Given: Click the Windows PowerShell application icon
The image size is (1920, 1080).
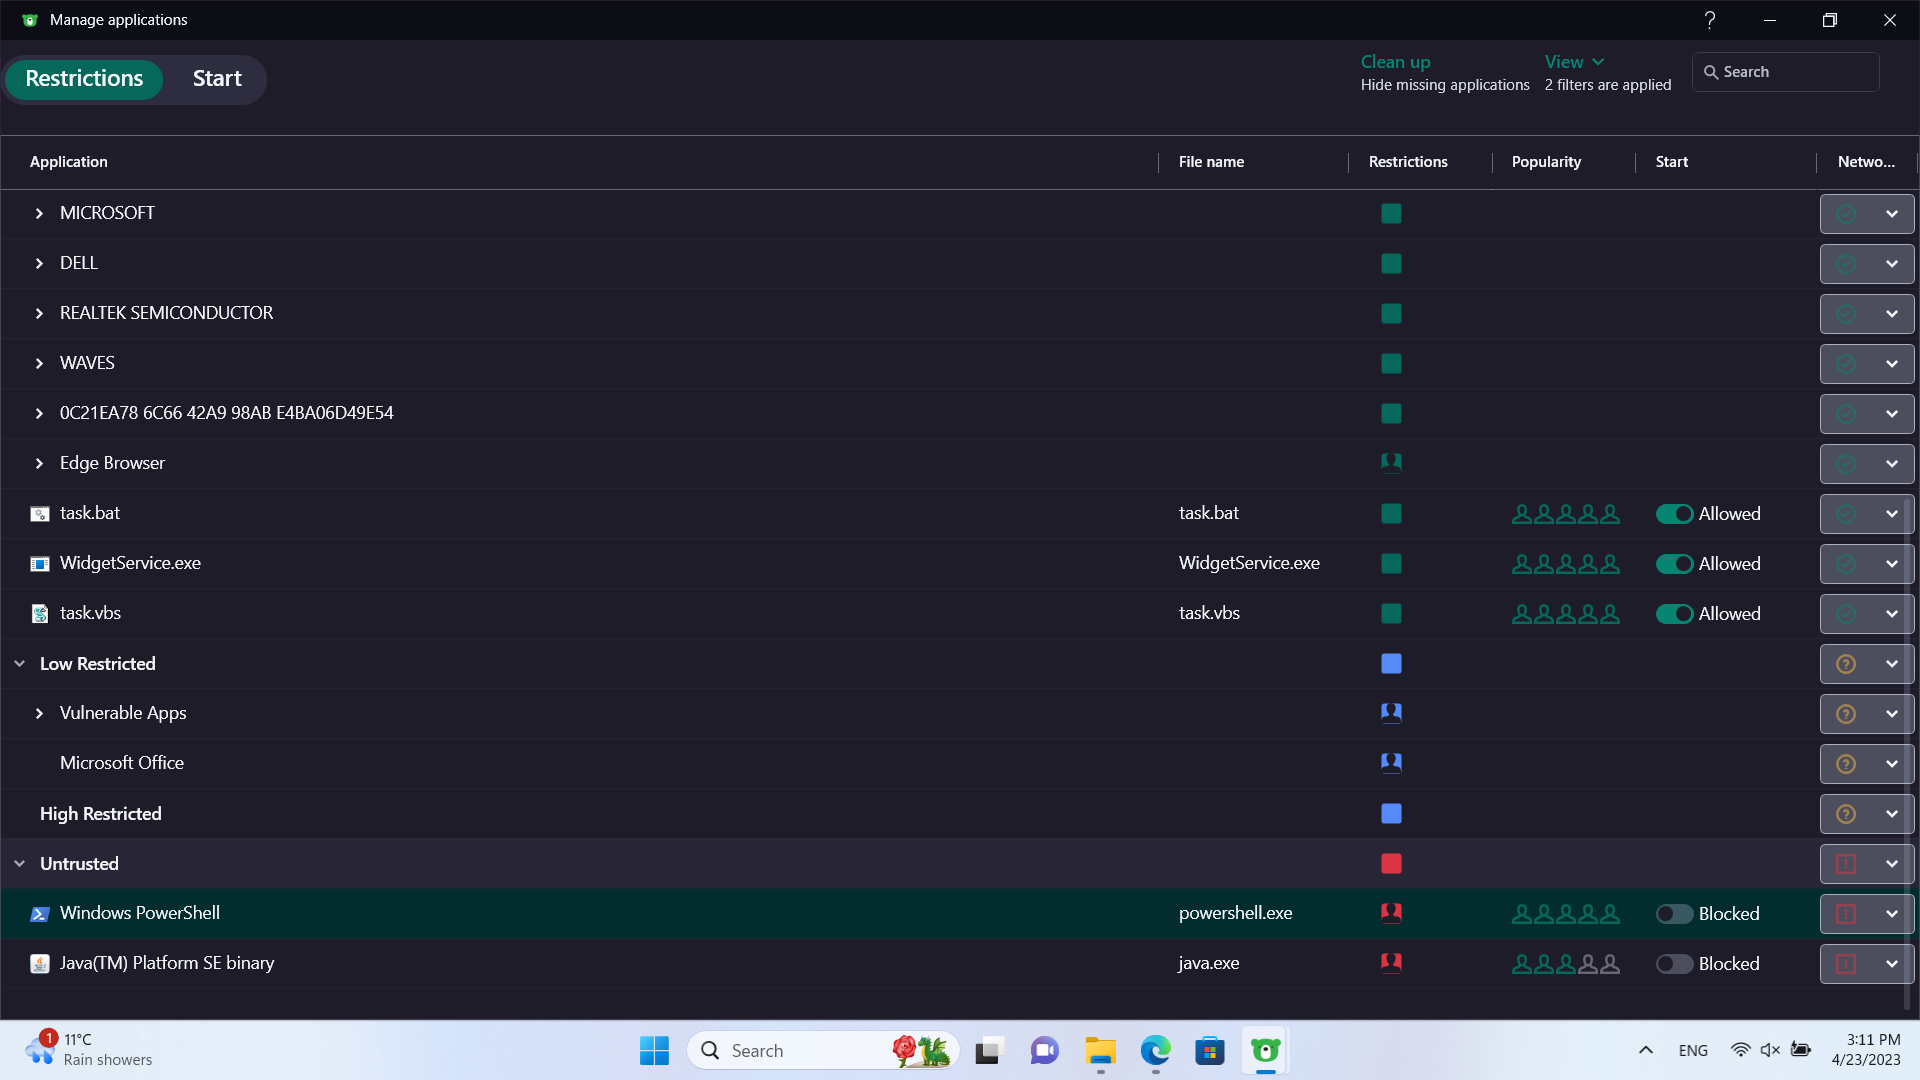Looking at the screenshot, I should coord(39,914).
